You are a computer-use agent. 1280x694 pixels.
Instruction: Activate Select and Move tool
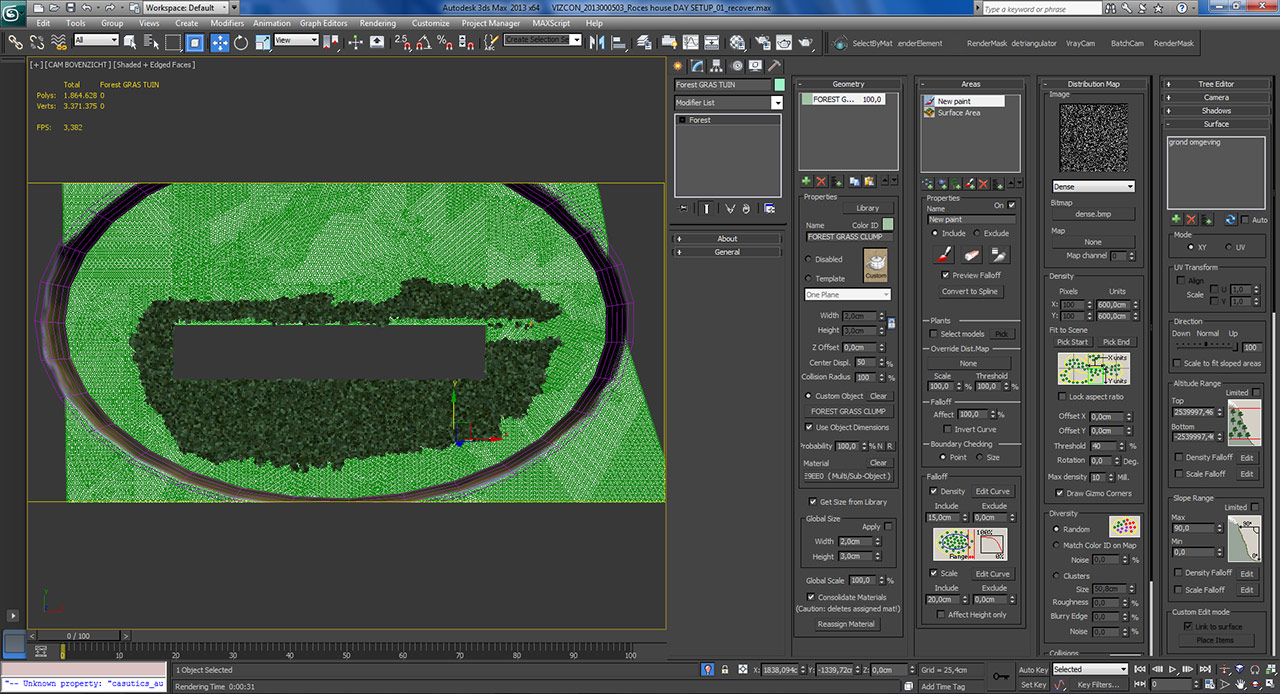219,42
